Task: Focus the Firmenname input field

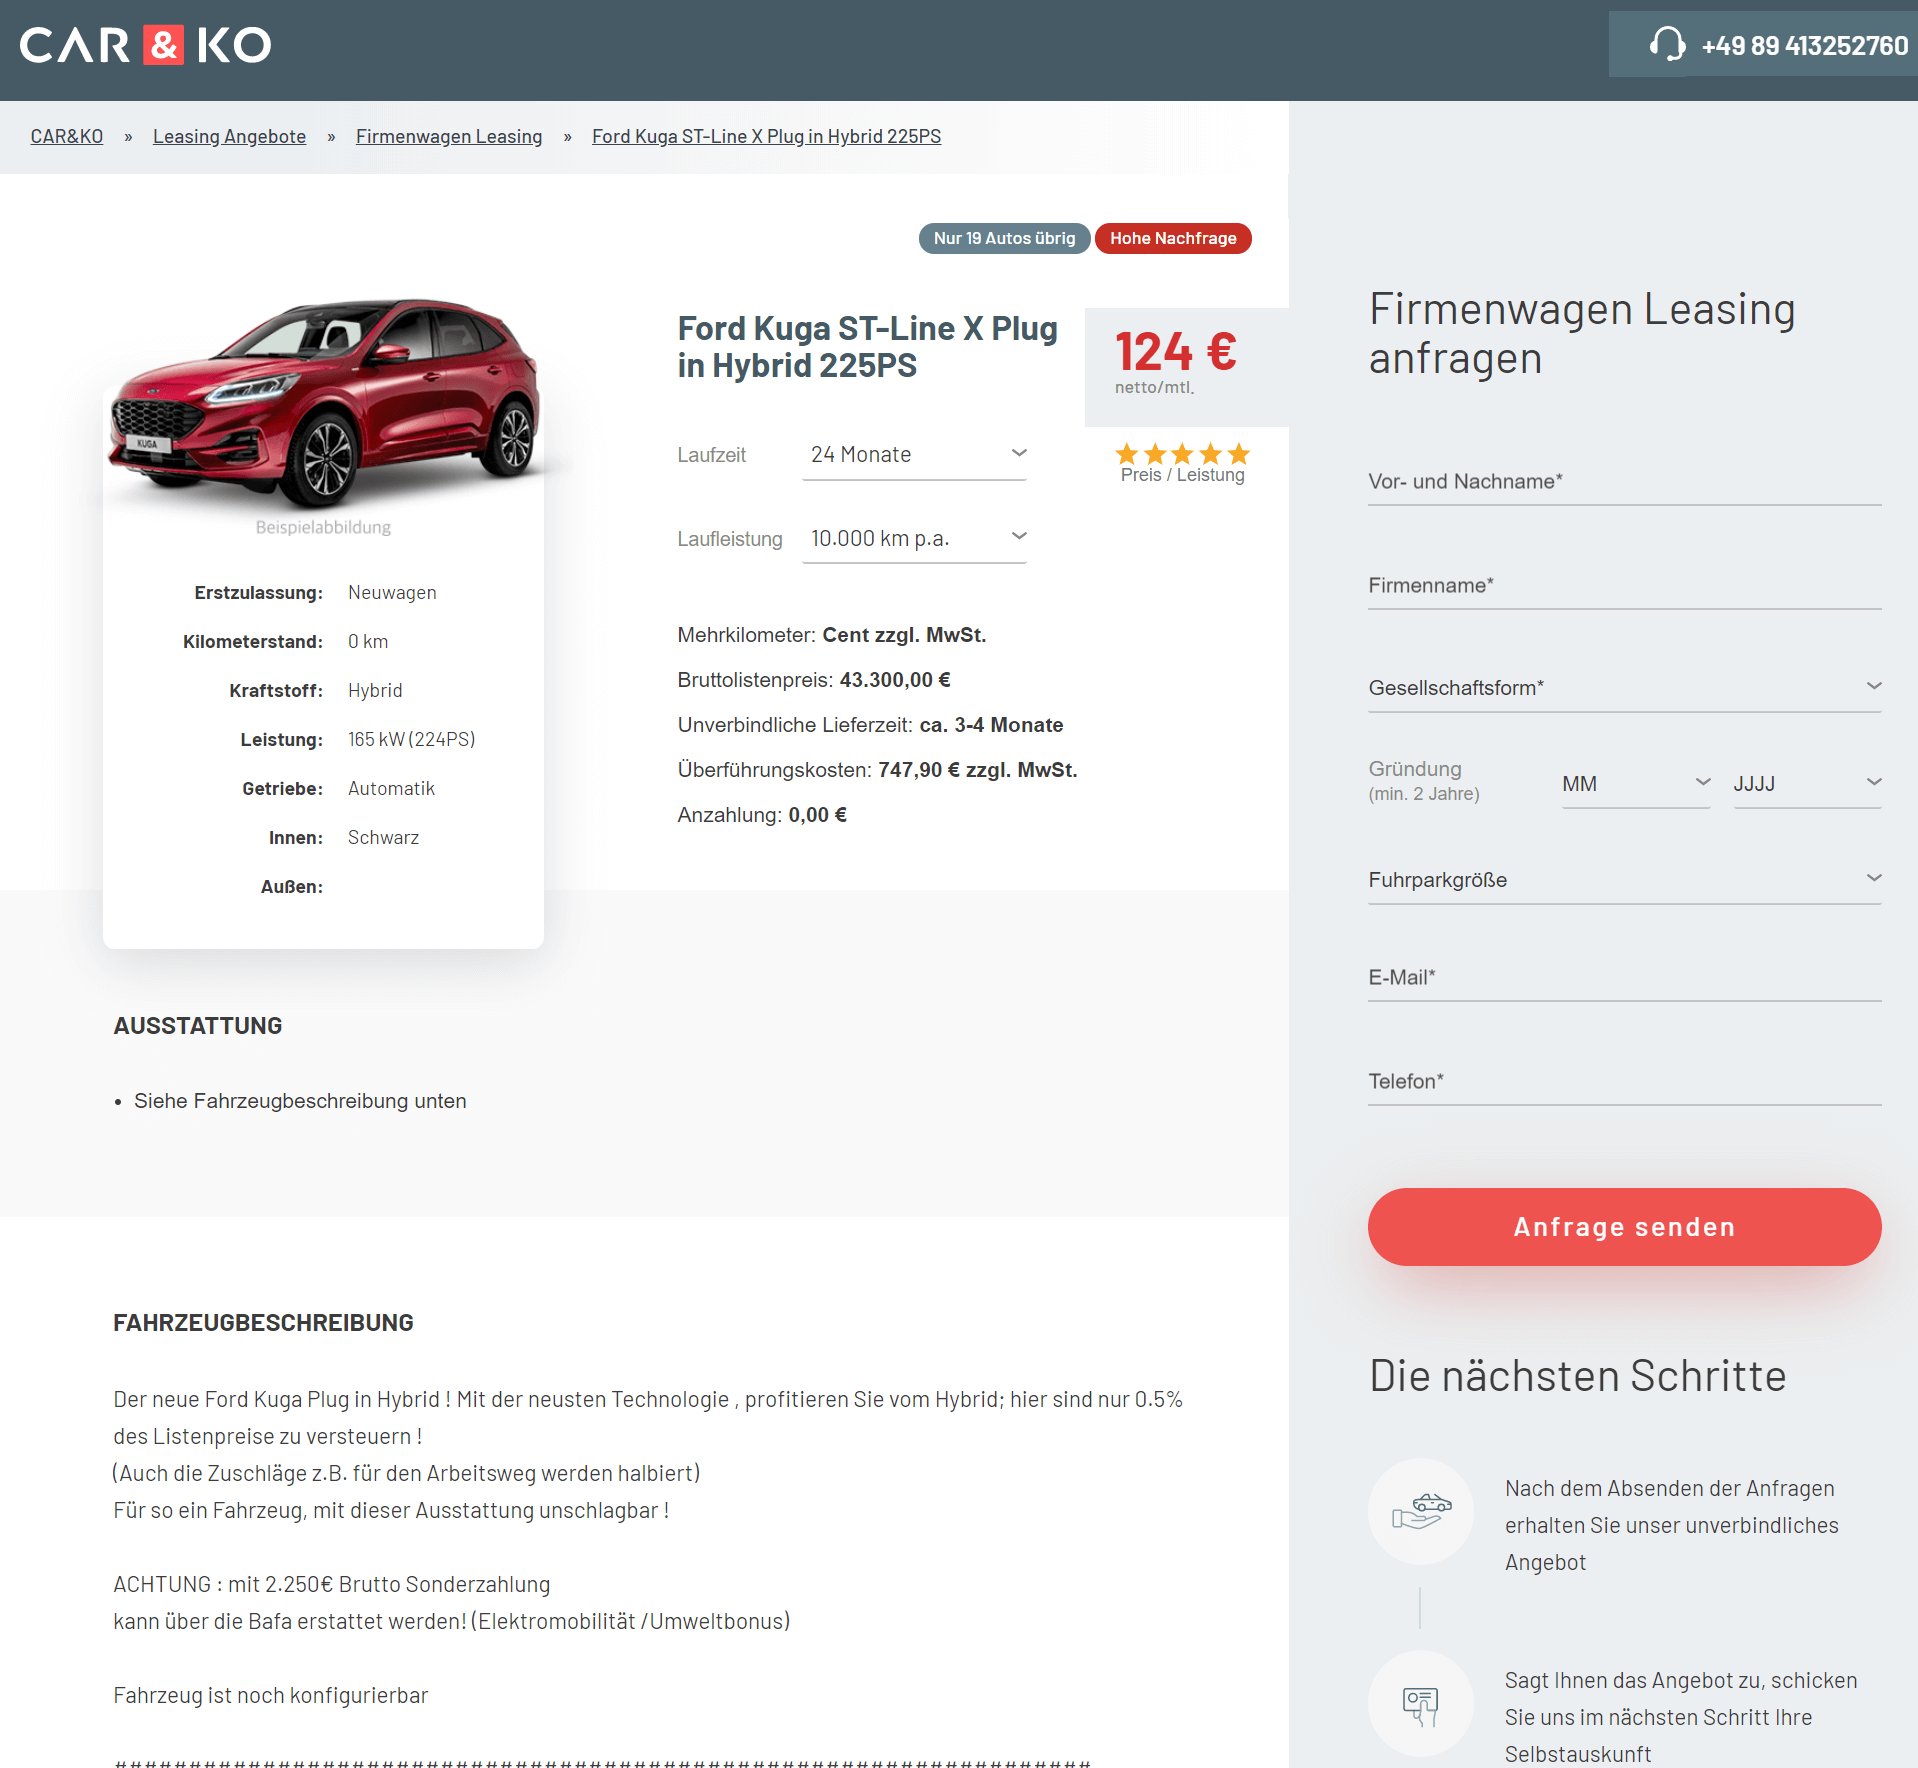Action: click(x=1624, y=586)
